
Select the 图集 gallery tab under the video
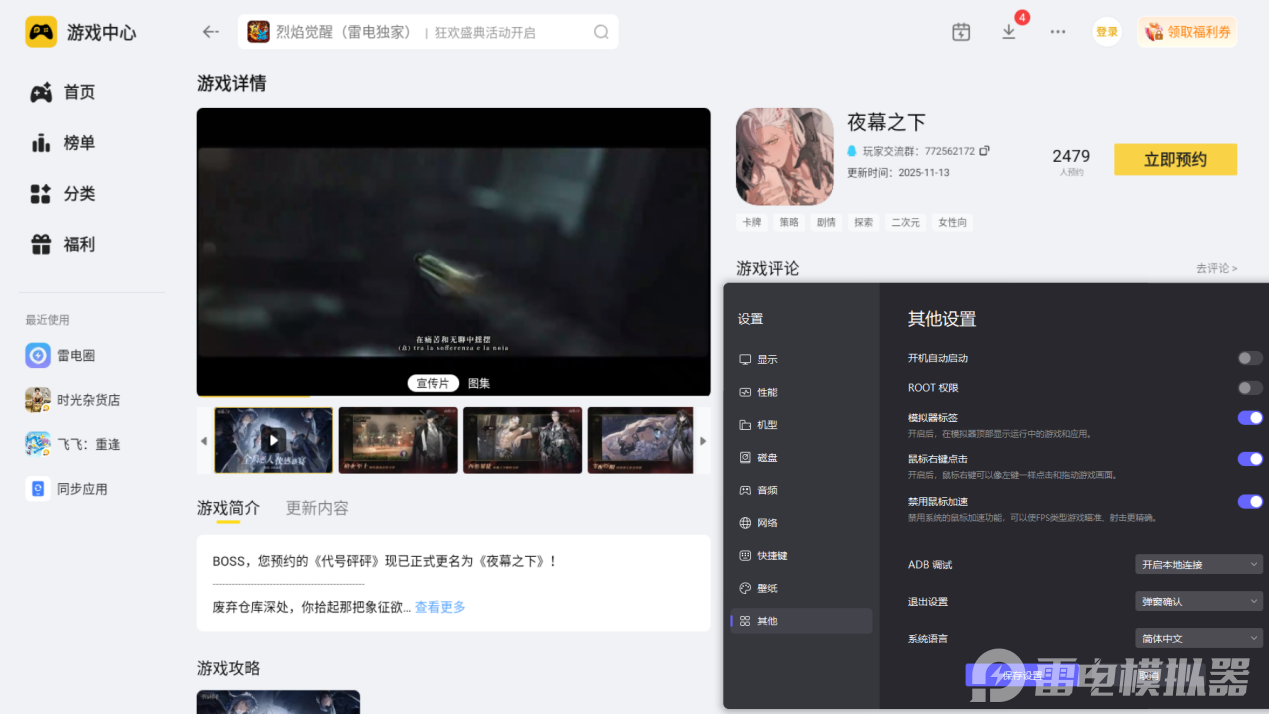477,382
